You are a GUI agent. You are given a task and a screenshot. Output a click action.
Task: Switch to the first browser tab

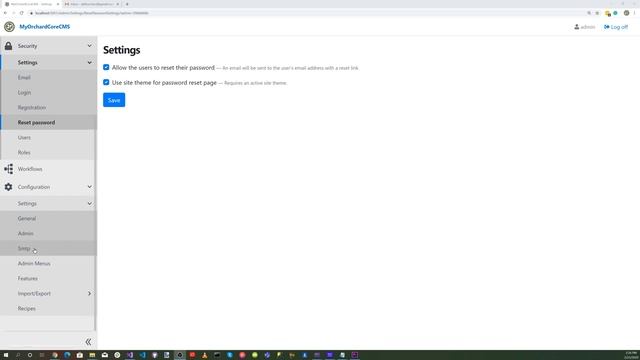click(x=31, y=4)
